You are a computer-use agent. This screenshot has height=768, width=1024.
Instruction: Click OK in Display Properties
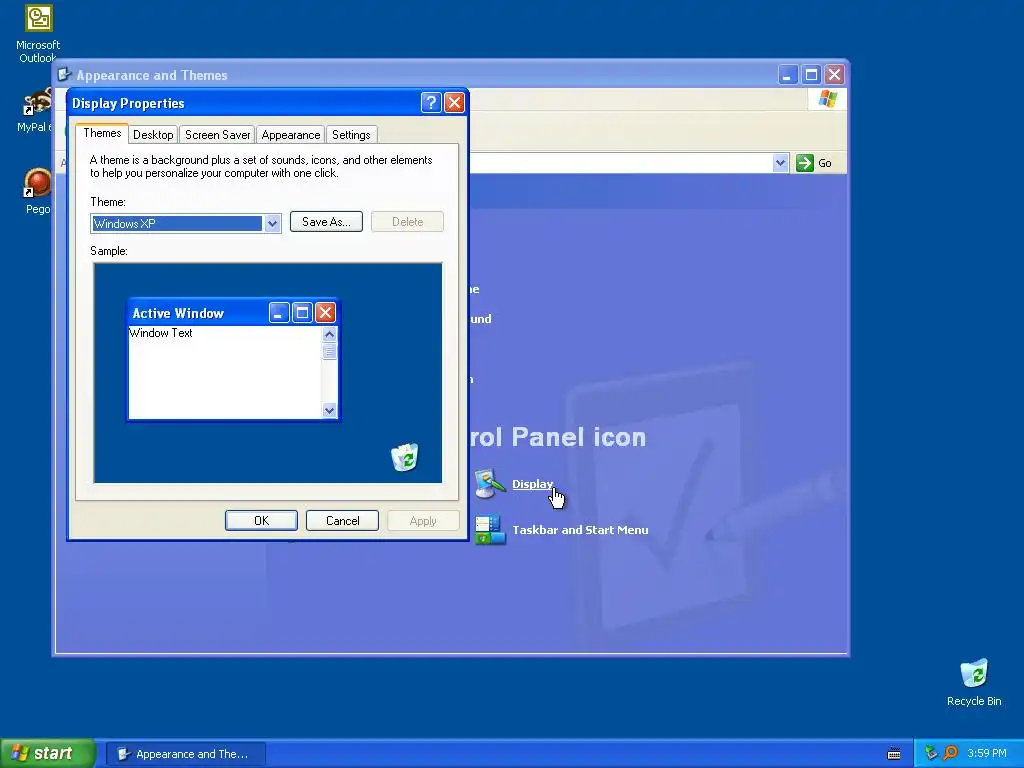click(261, 520)
